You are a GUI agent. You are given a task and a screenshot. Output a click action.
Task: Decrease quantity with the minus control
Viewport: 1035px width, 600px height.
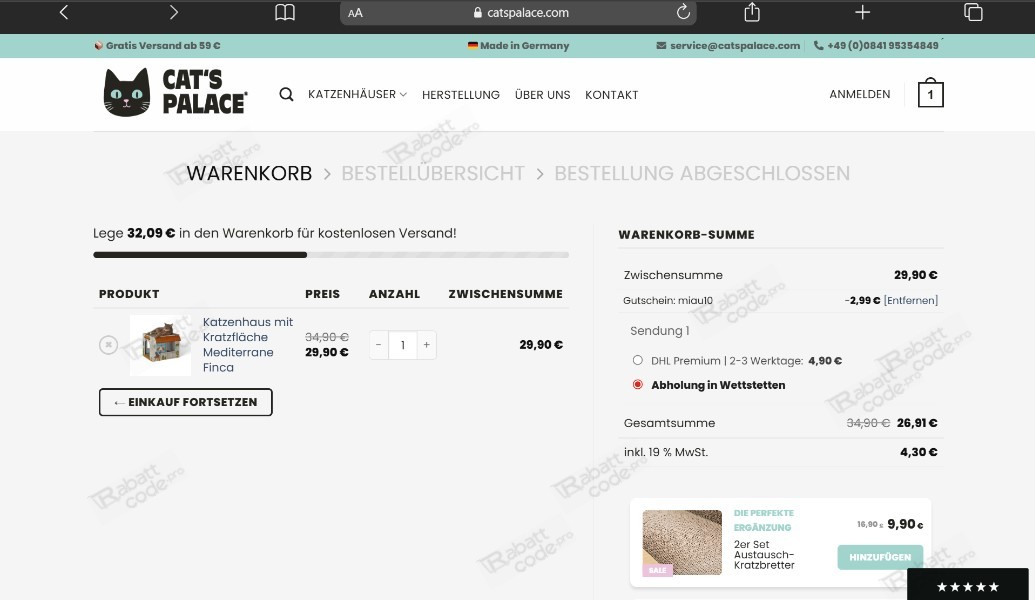(x=378, y=344)
